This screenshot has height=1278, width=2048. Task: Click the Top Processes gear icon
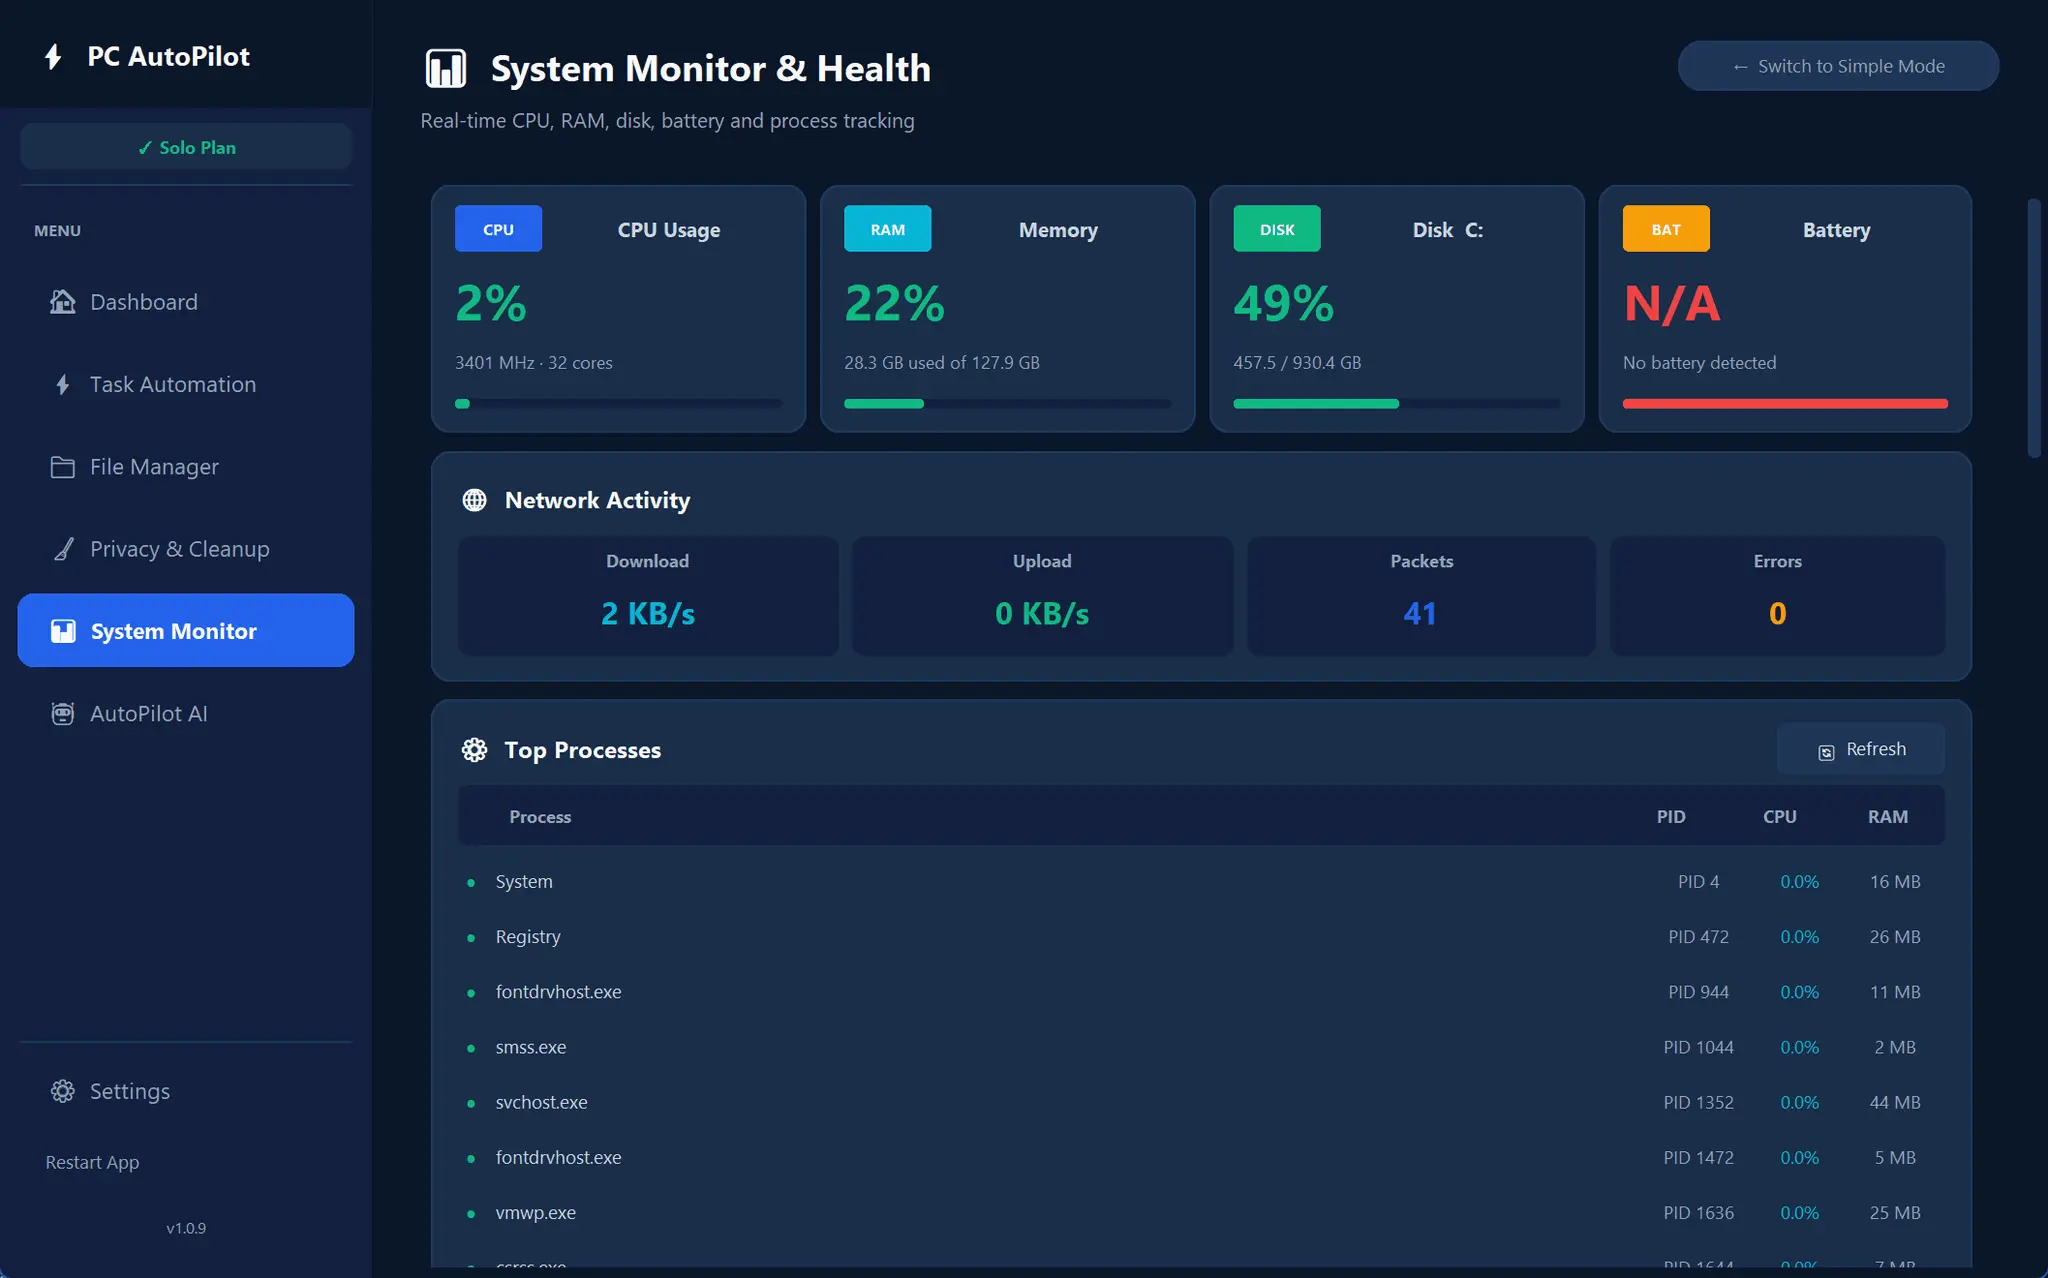[475, 750]
